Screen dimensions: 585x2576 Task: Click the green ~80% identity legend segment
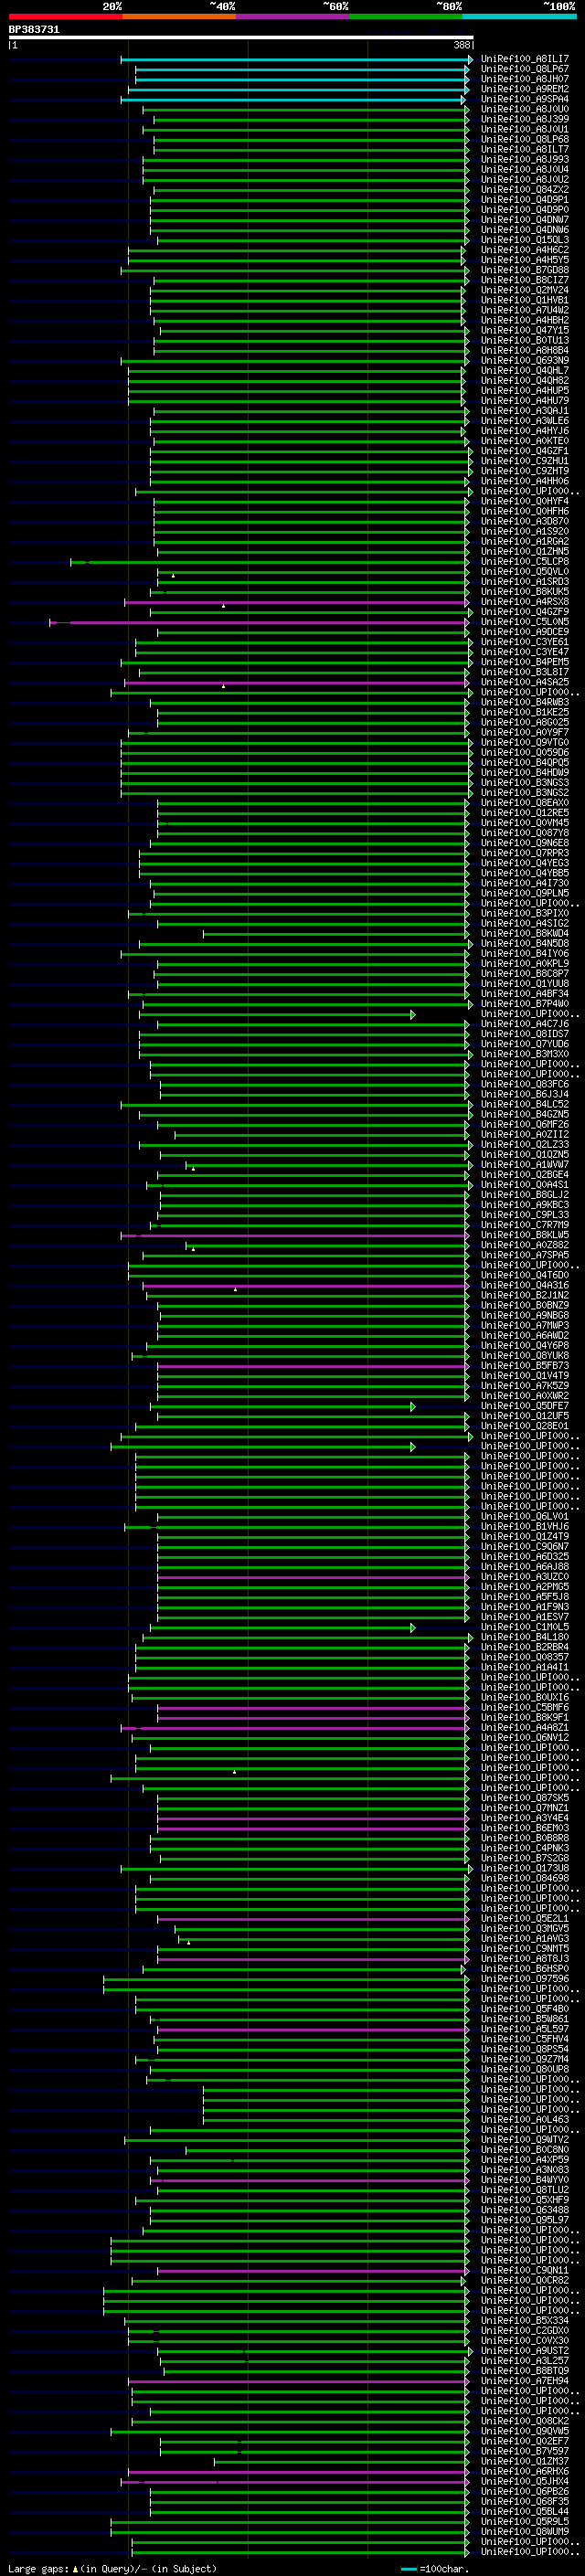pyautogui.click(x=406, y=16)
